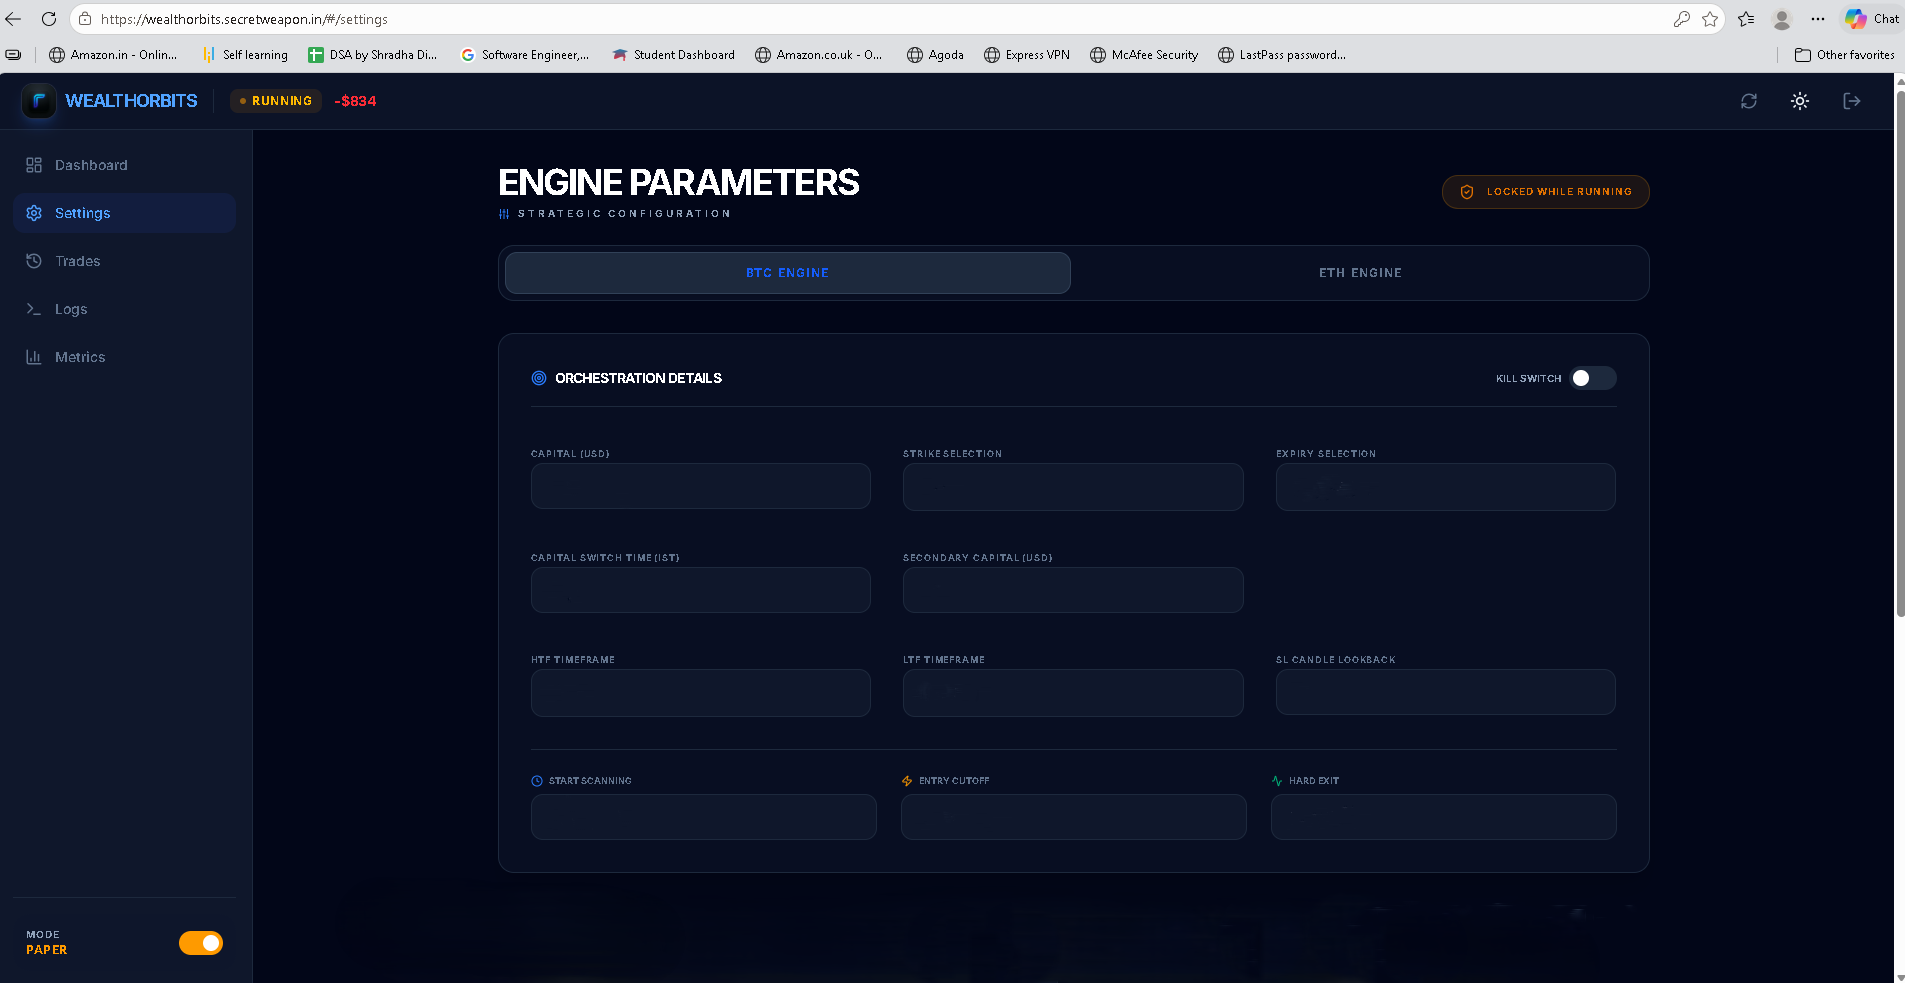Screen dimensions: 1905x983
Task: Open the Amazon.in bookmark
Action: pos(113,55)
